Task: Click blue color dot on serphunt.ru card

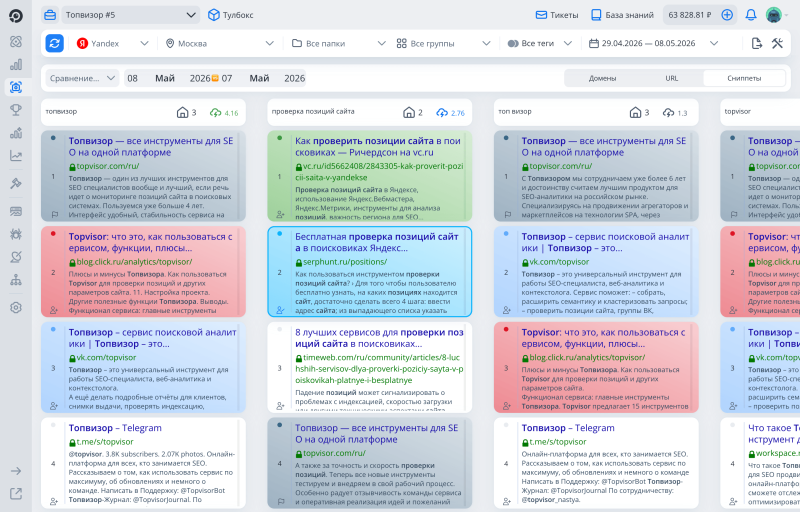Action: 280,234
